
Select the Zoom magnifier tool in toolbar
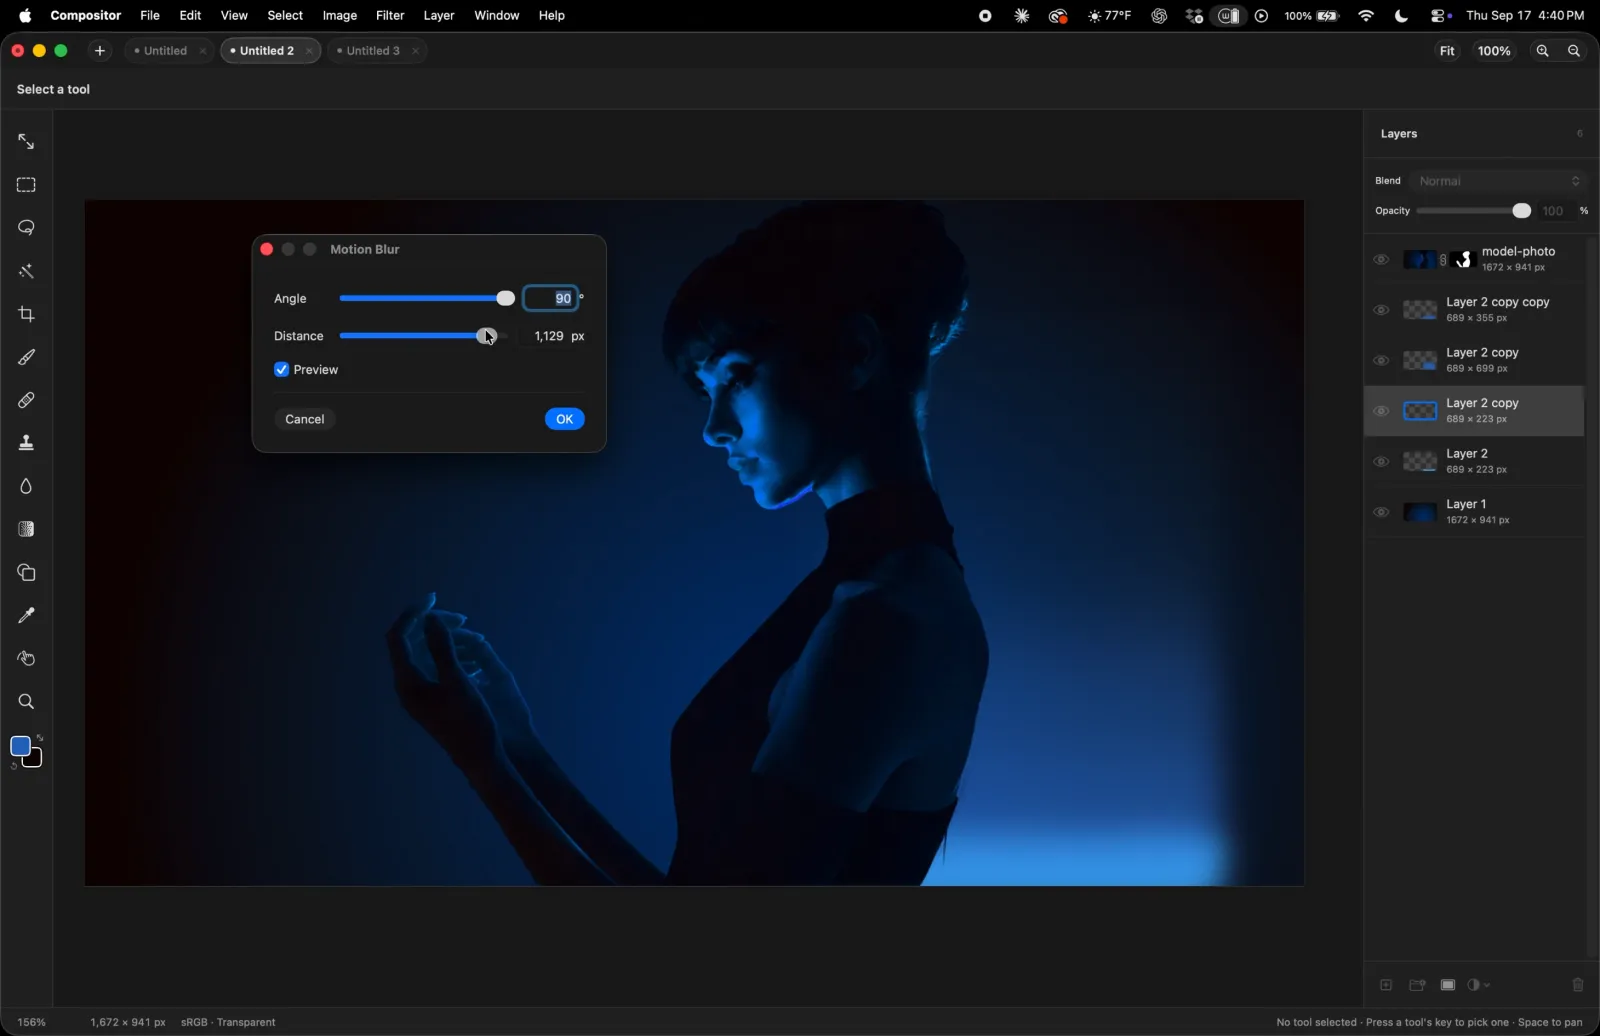click(26, 701)
